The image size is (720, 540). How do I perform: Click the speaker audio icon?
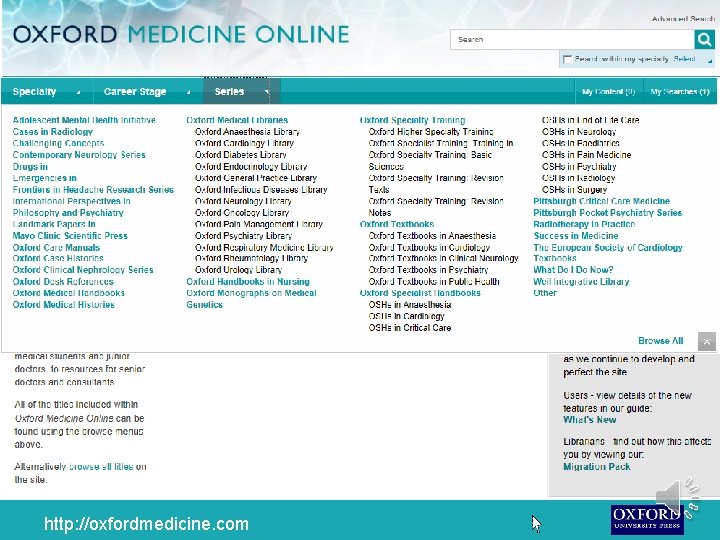point(678,497)
